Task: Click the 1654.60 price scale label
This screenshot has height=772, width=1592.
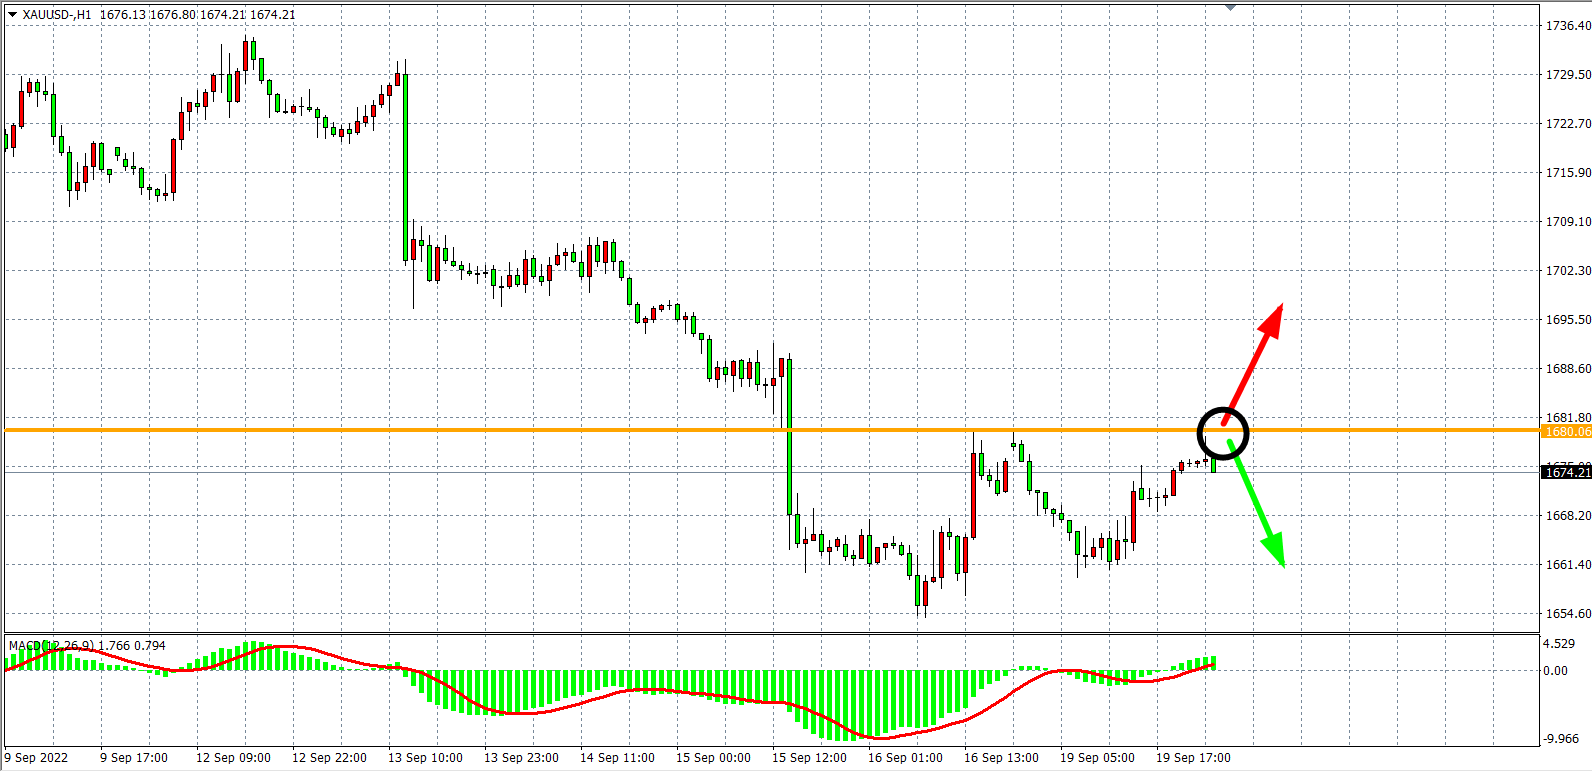Action: pyautogui.click(x=1567, y=614)
